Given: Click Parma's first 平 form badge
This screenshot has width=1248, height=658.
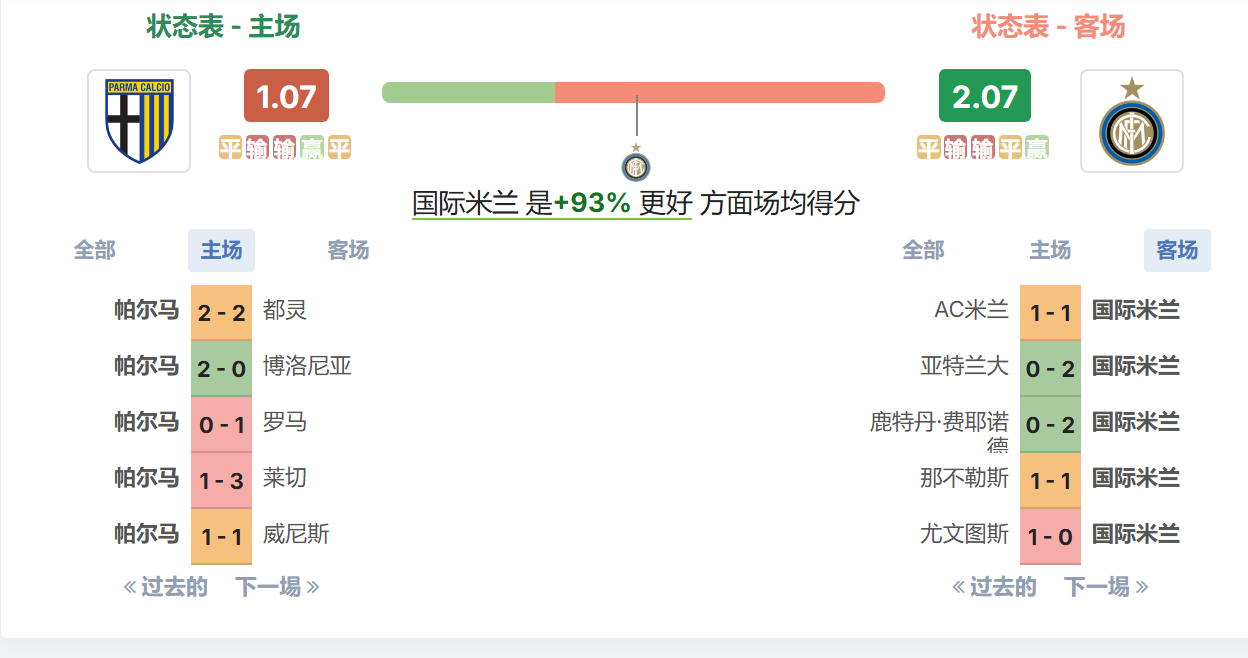Looking at the screenshot, I should (x=230, y=149).
